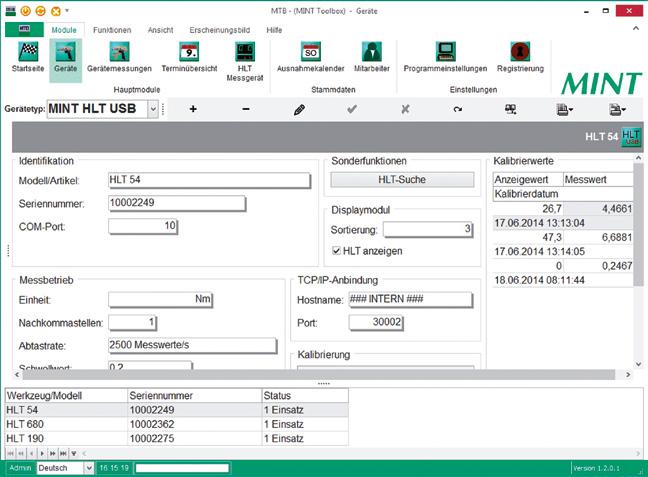Screen dimensions: 648x477
Task: Click the horizontal scrollbar of device form
Action: 319,374
